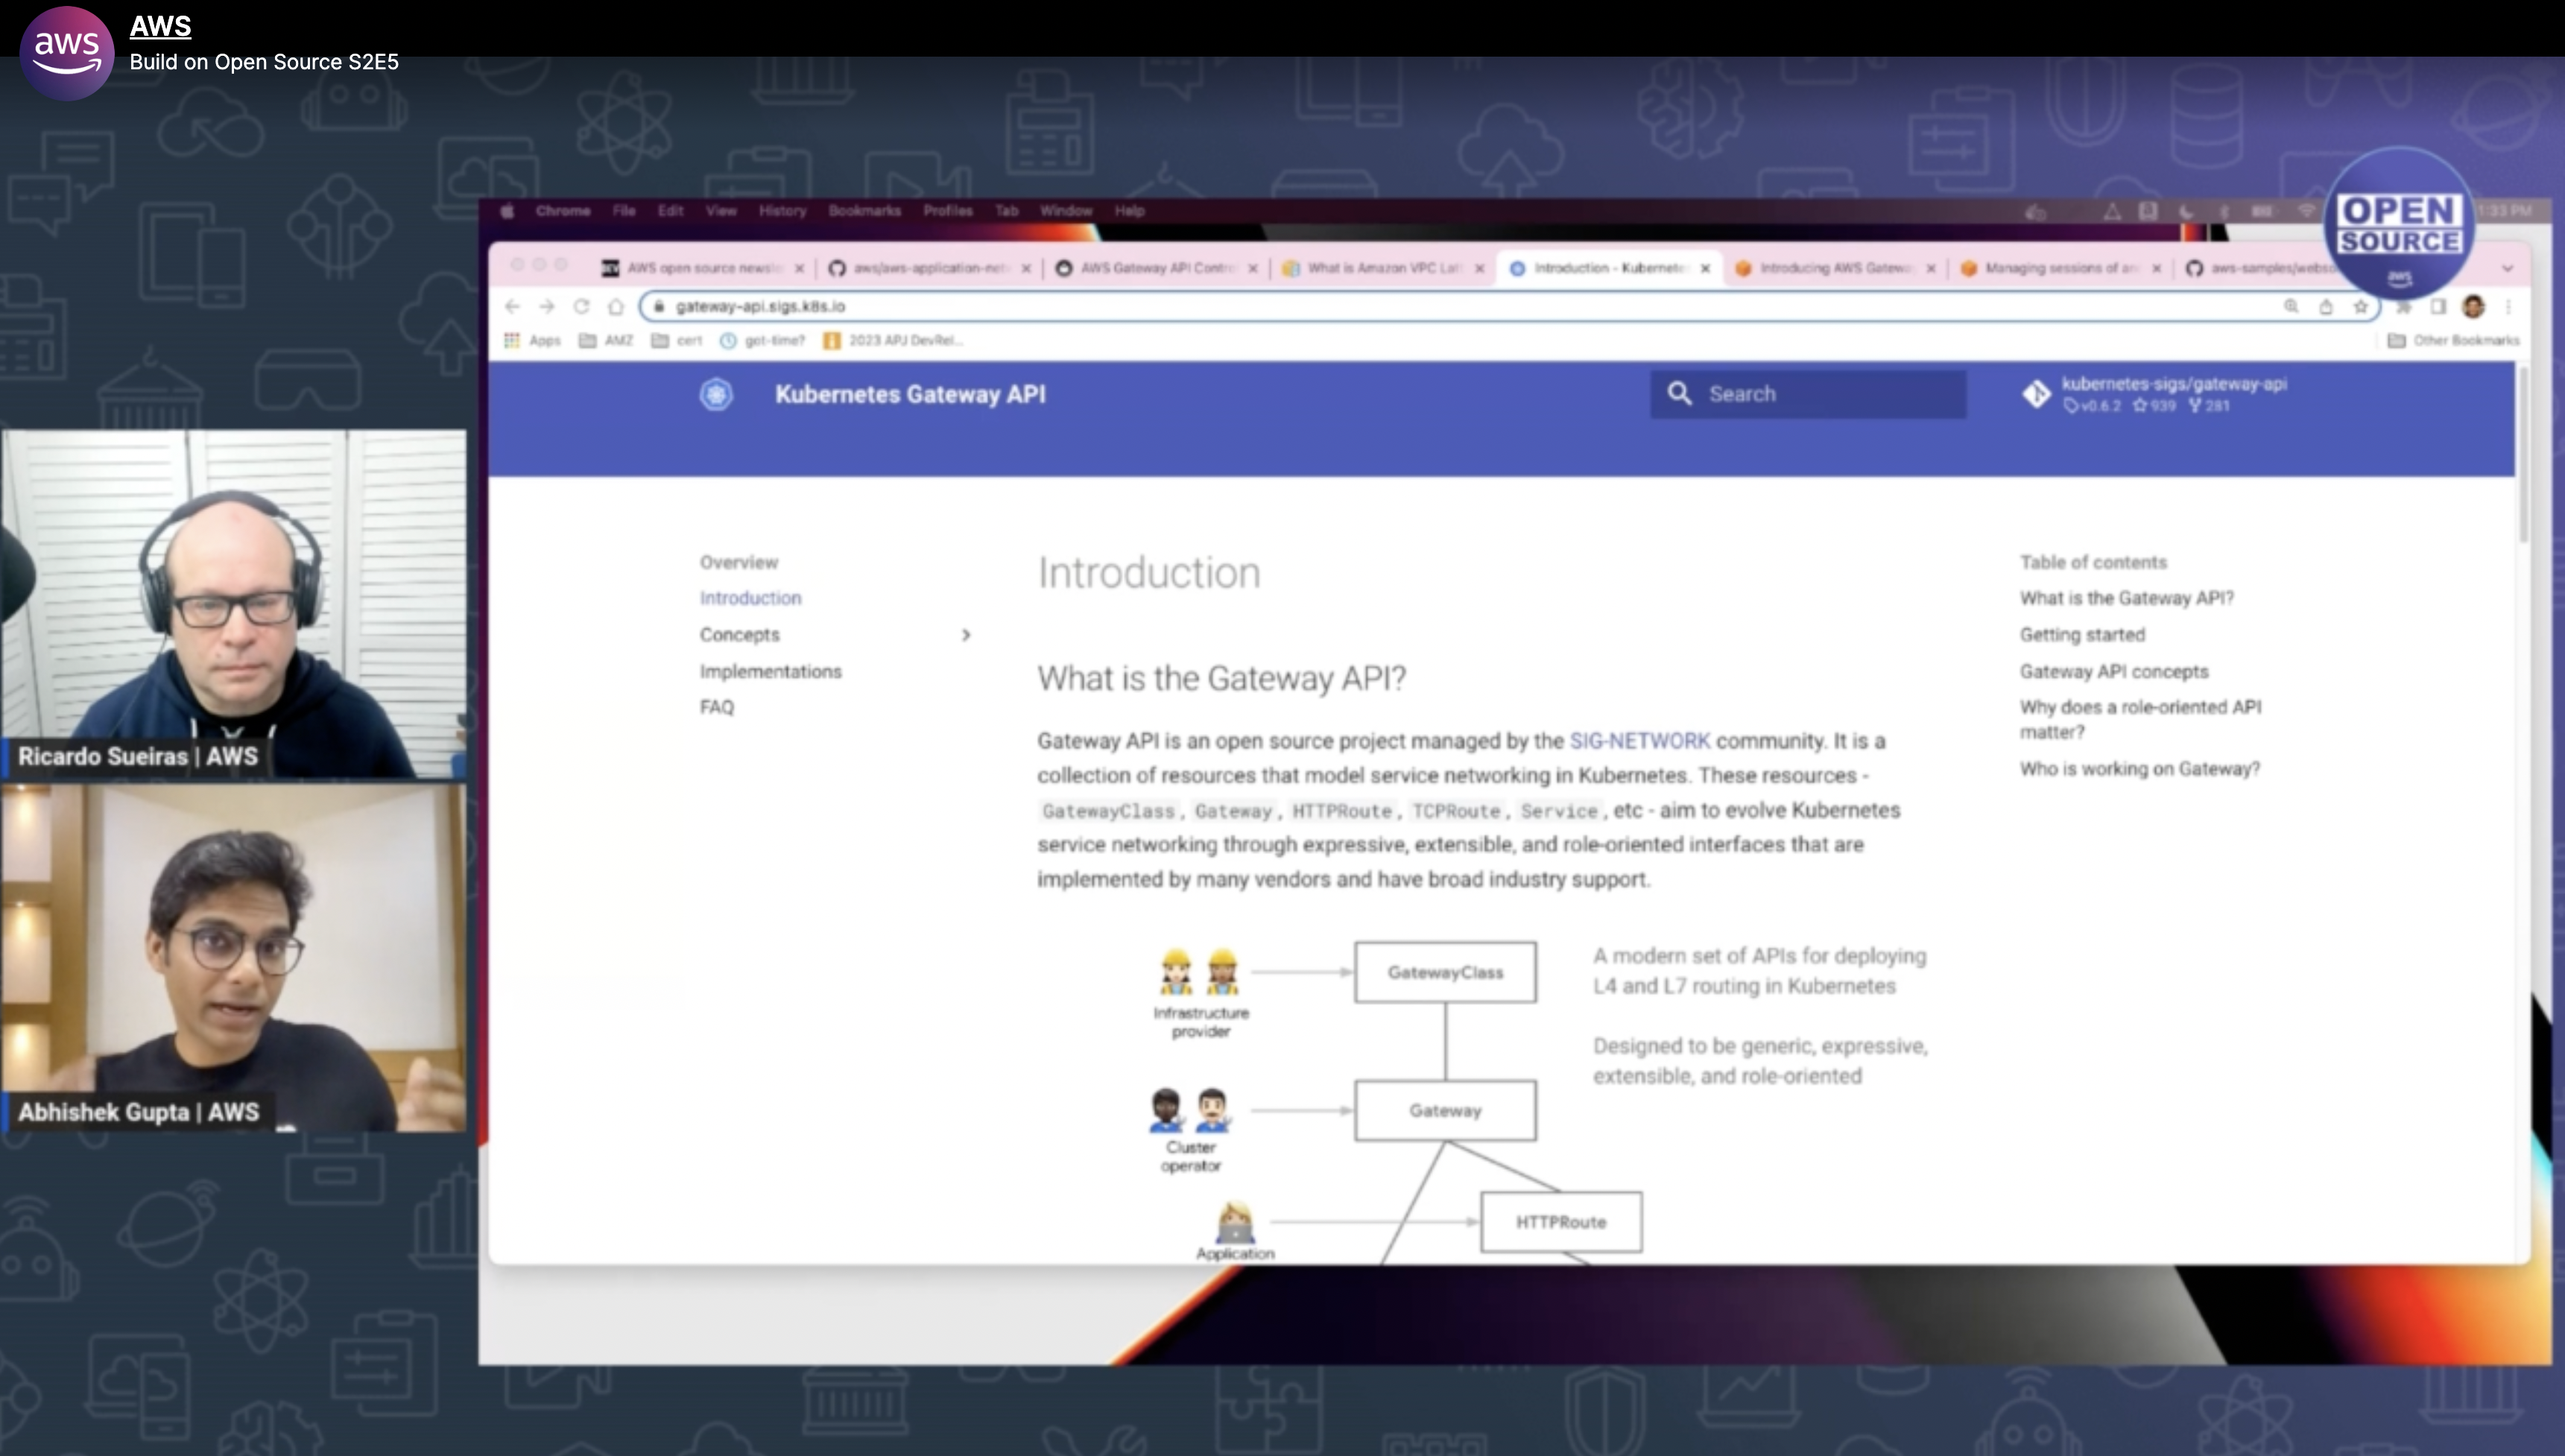The image size is (2565, 1456).
Task: Click the Wi-Fi icon in menu bar
Action: click(2306, 211)
